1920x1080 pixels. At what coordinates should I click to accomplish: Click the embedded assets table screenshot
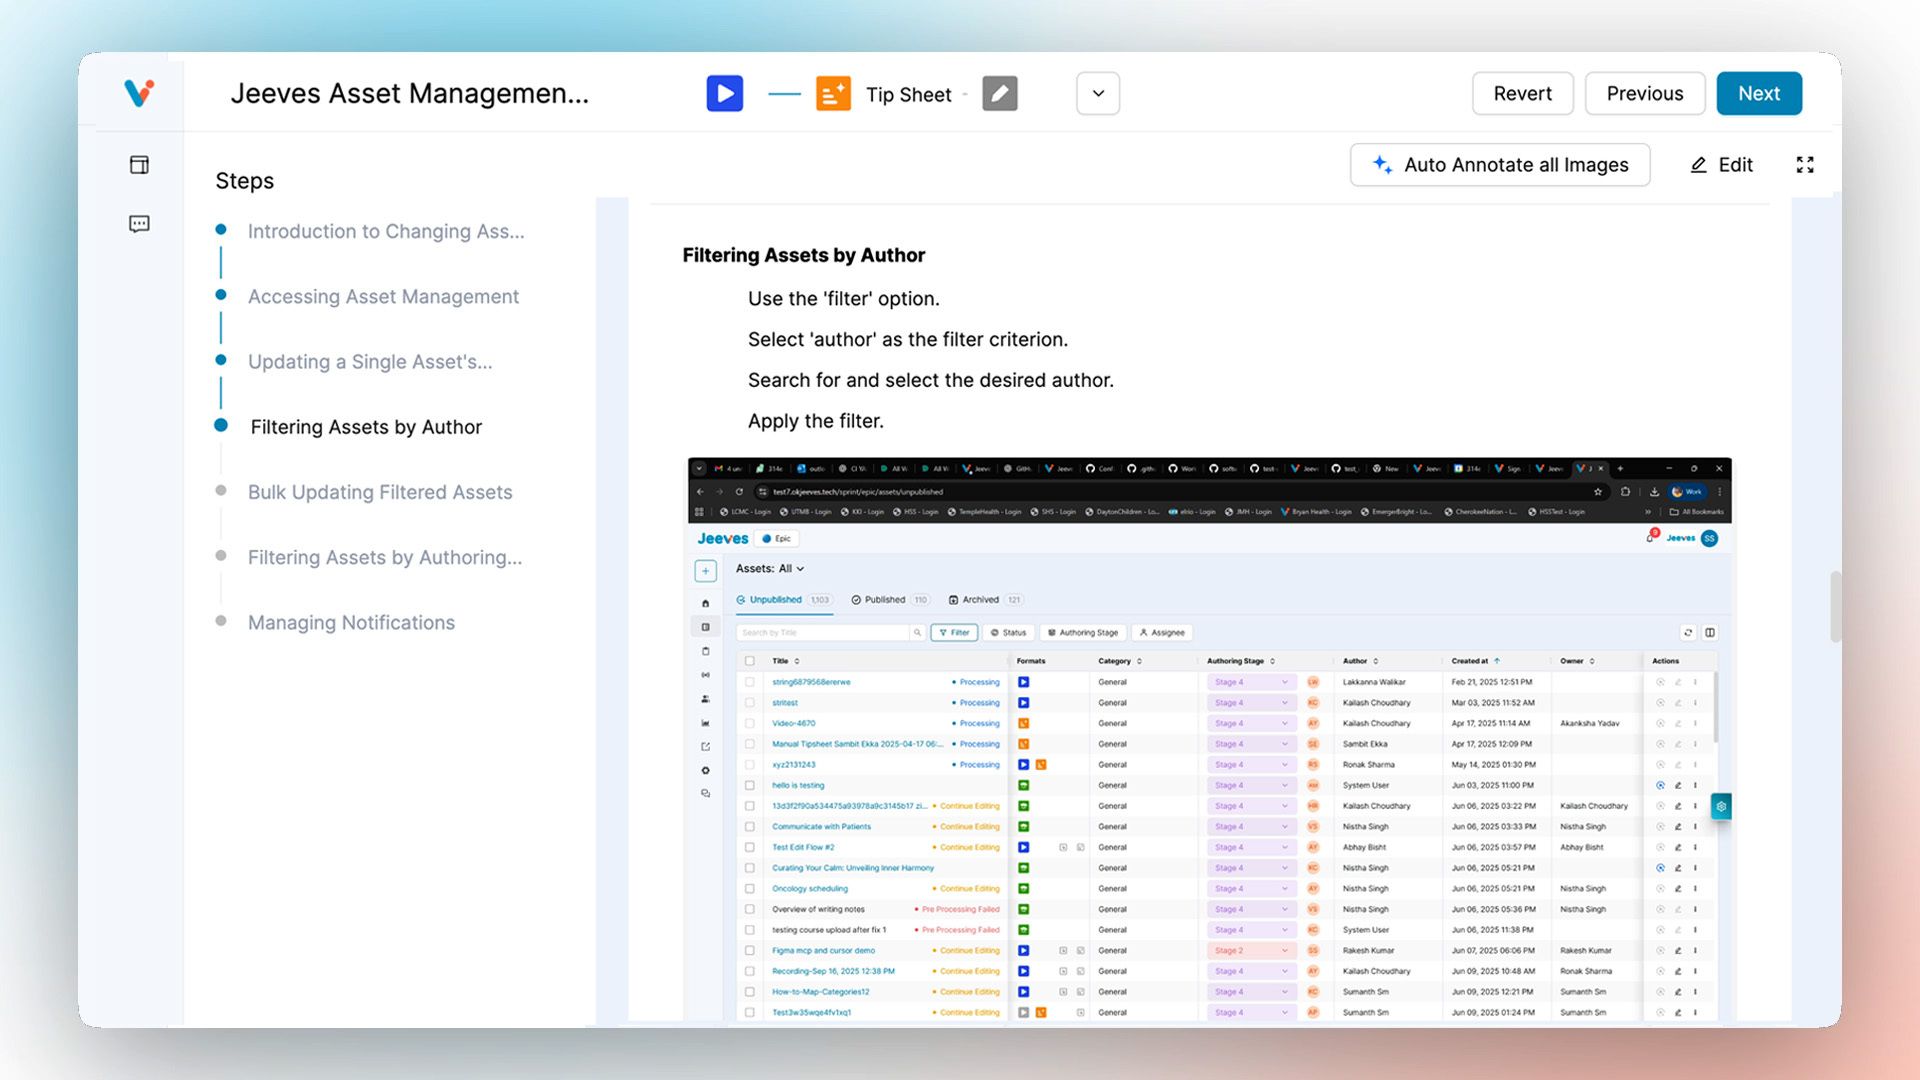[1209, 740]
